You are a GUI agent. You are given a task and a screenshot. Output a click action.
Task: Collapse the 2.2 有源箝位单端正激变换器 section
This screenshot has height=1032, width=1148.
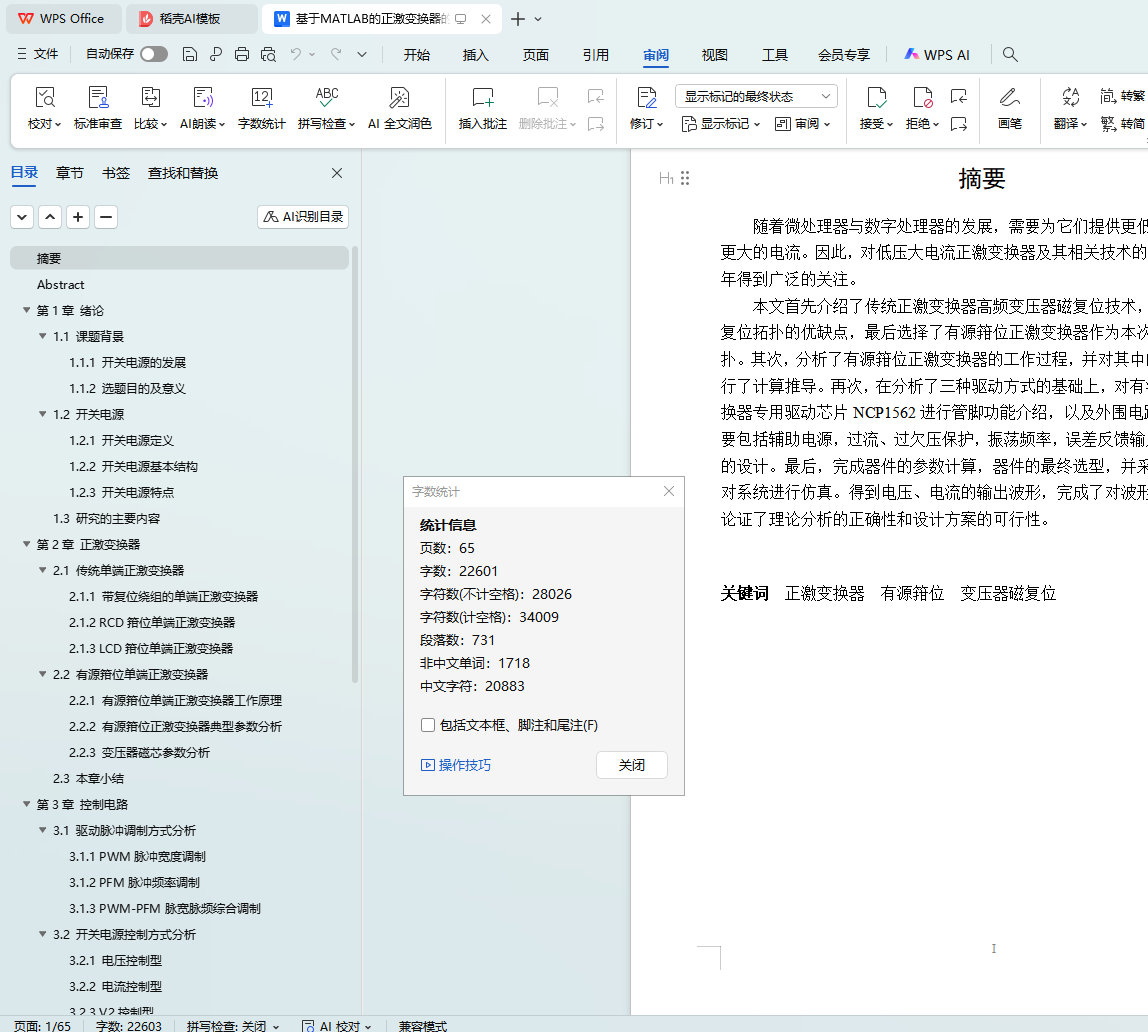pyautogui.click(x=43, y=675)
